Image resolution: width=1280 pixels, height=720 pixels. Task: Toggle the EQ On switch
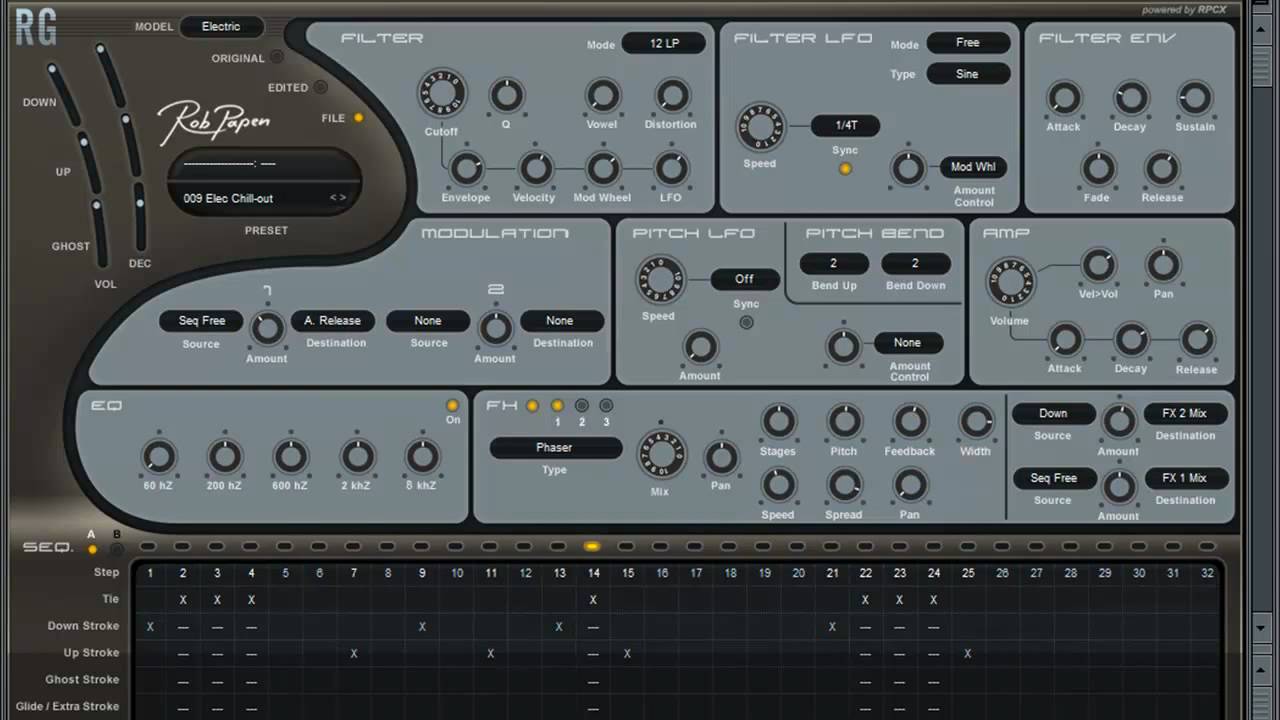(452, 406)
